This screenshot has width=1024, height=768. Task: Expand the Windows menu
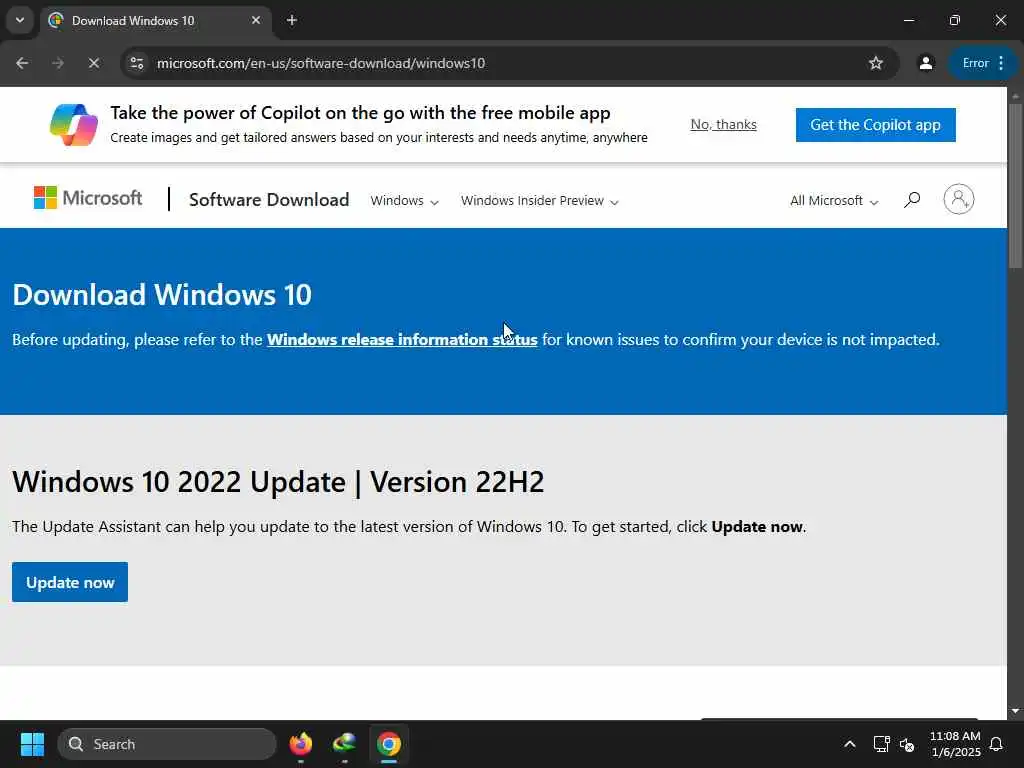click(x=404, y=200)
